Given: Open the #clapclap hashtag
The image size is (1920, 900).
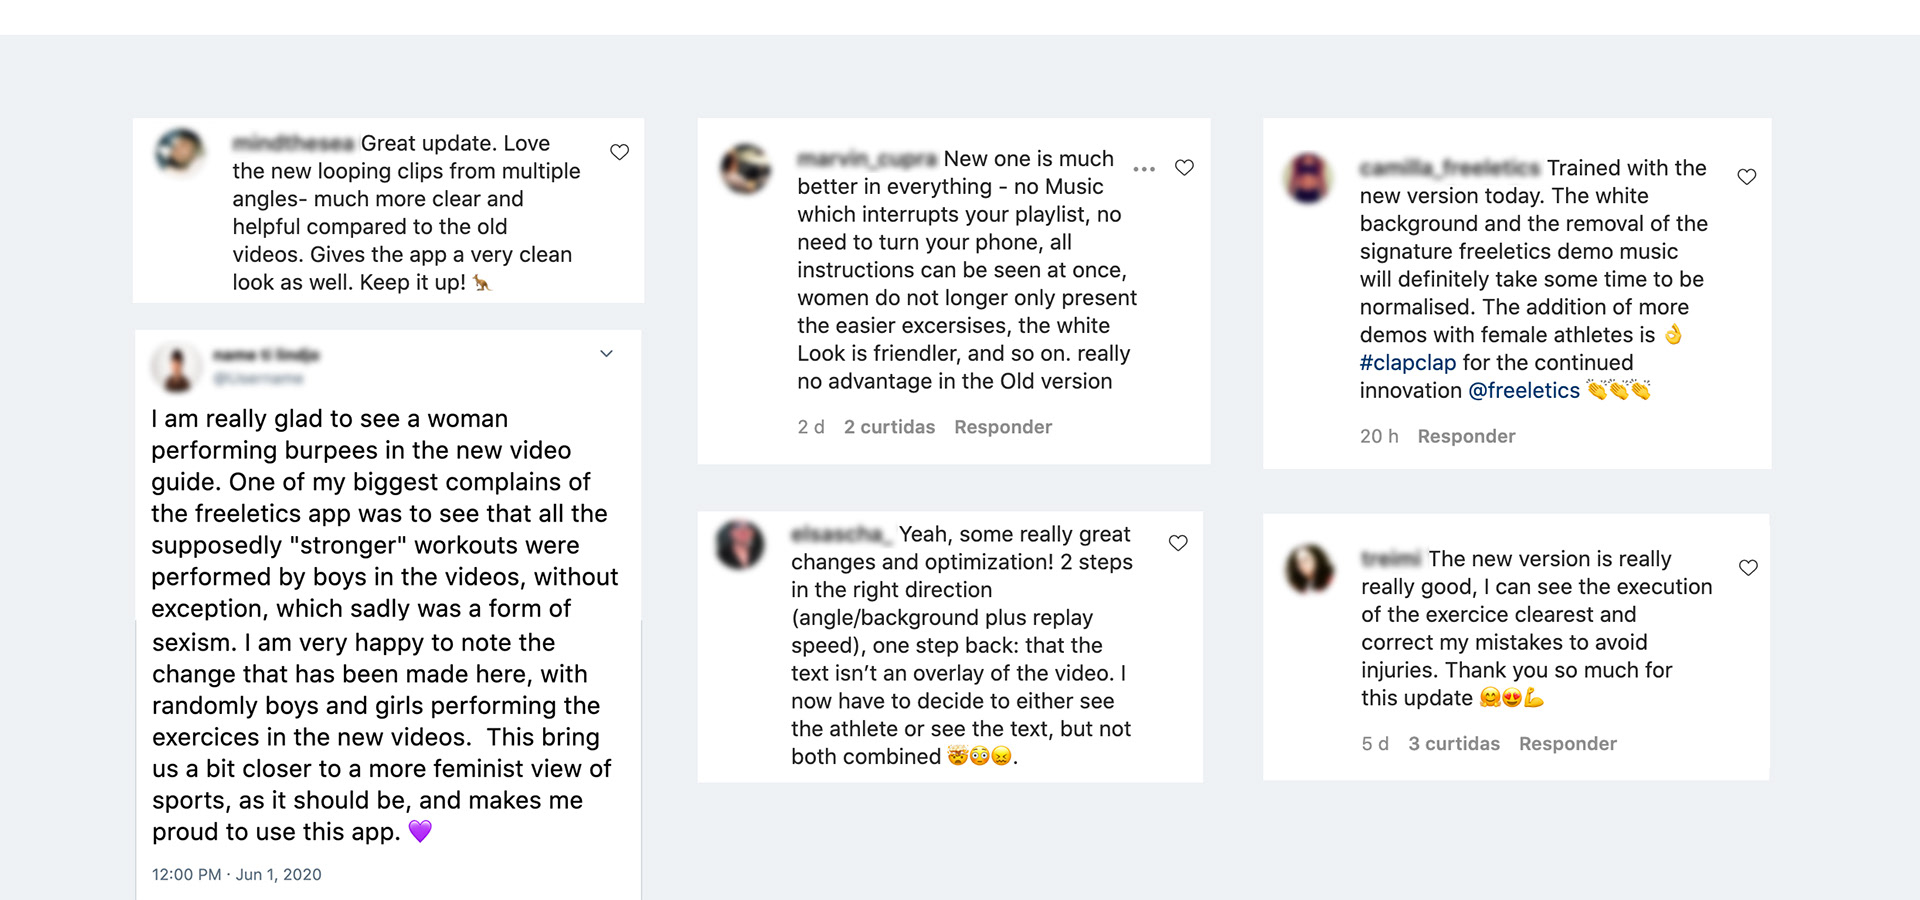Looking at the screenshot, I should pos(1407,363).
